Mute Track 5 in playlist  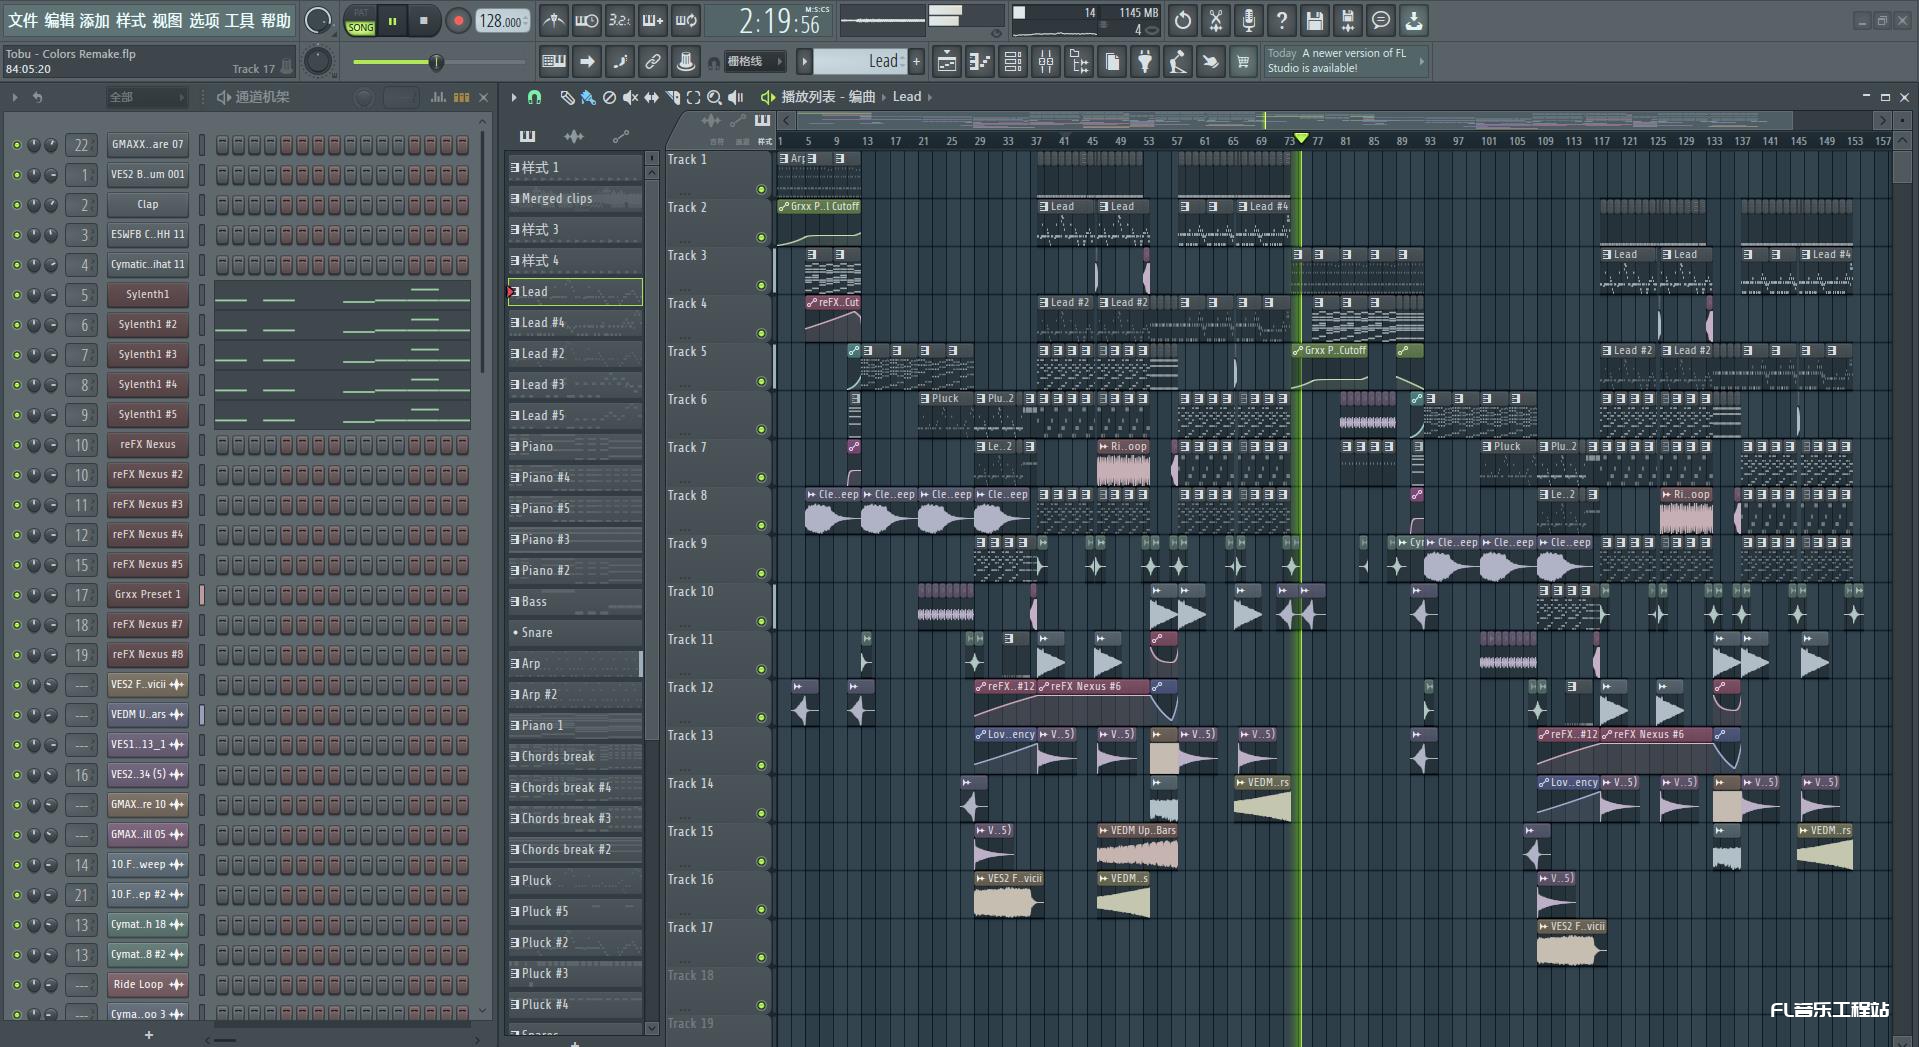[x=761, y=381]
